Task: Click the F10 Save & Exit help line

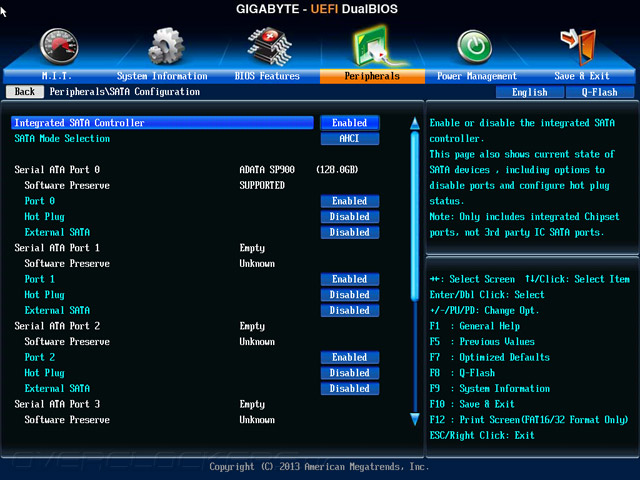Action: pos(472,404)
